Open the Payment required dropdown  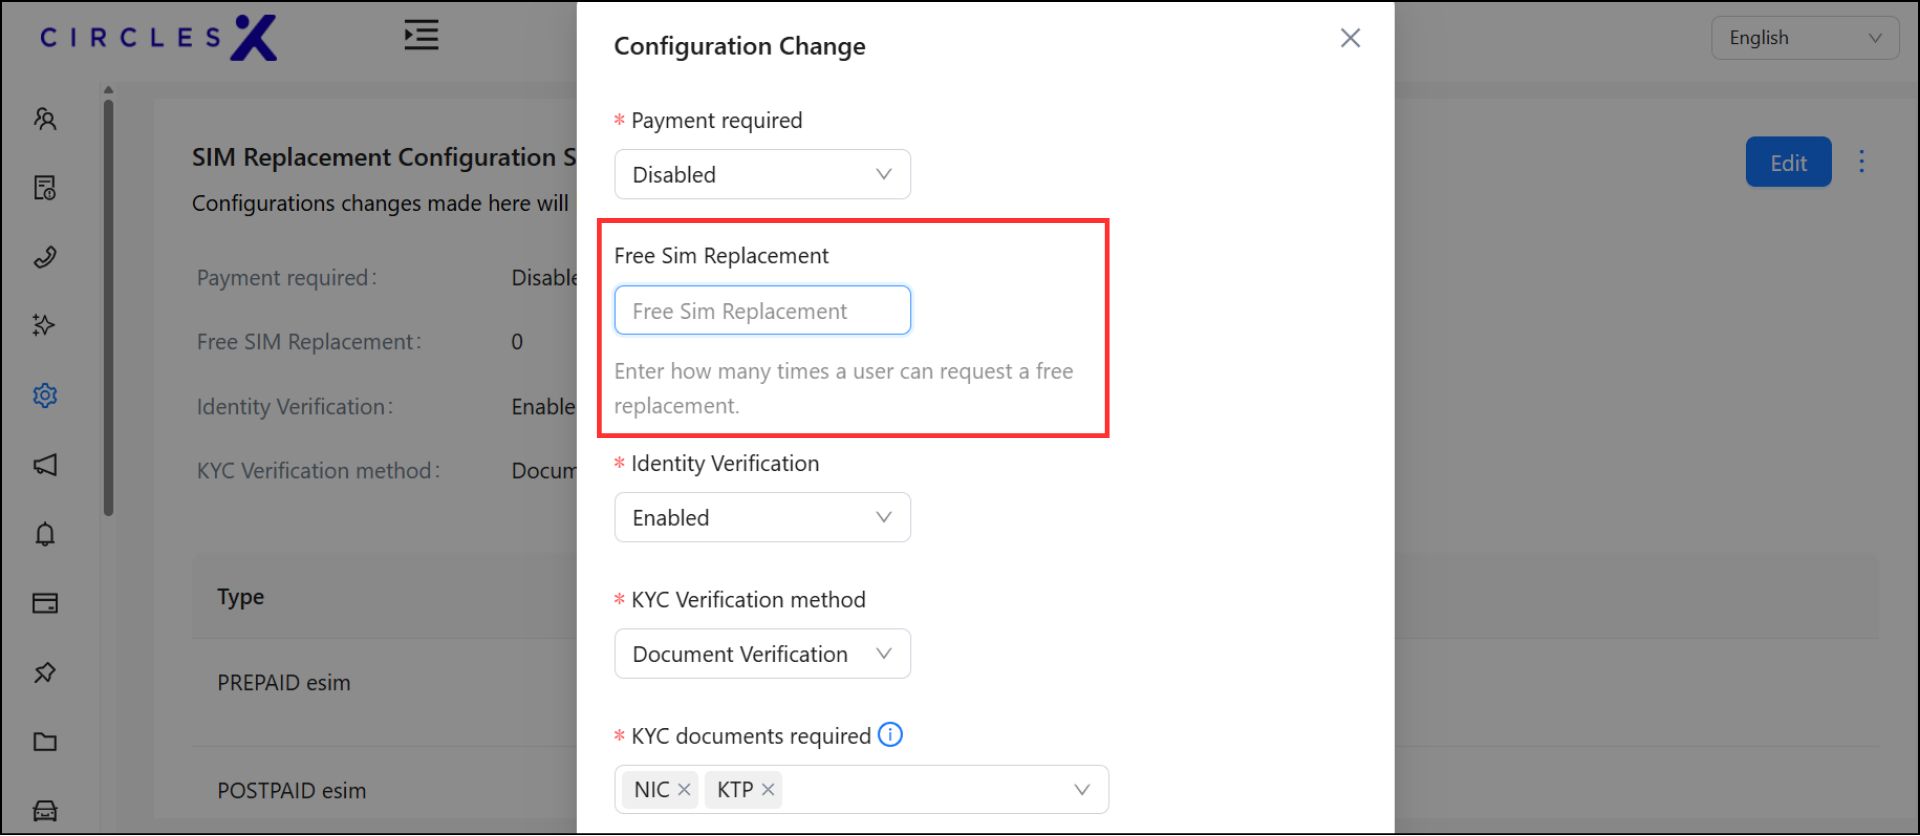(x=762, y=175)
